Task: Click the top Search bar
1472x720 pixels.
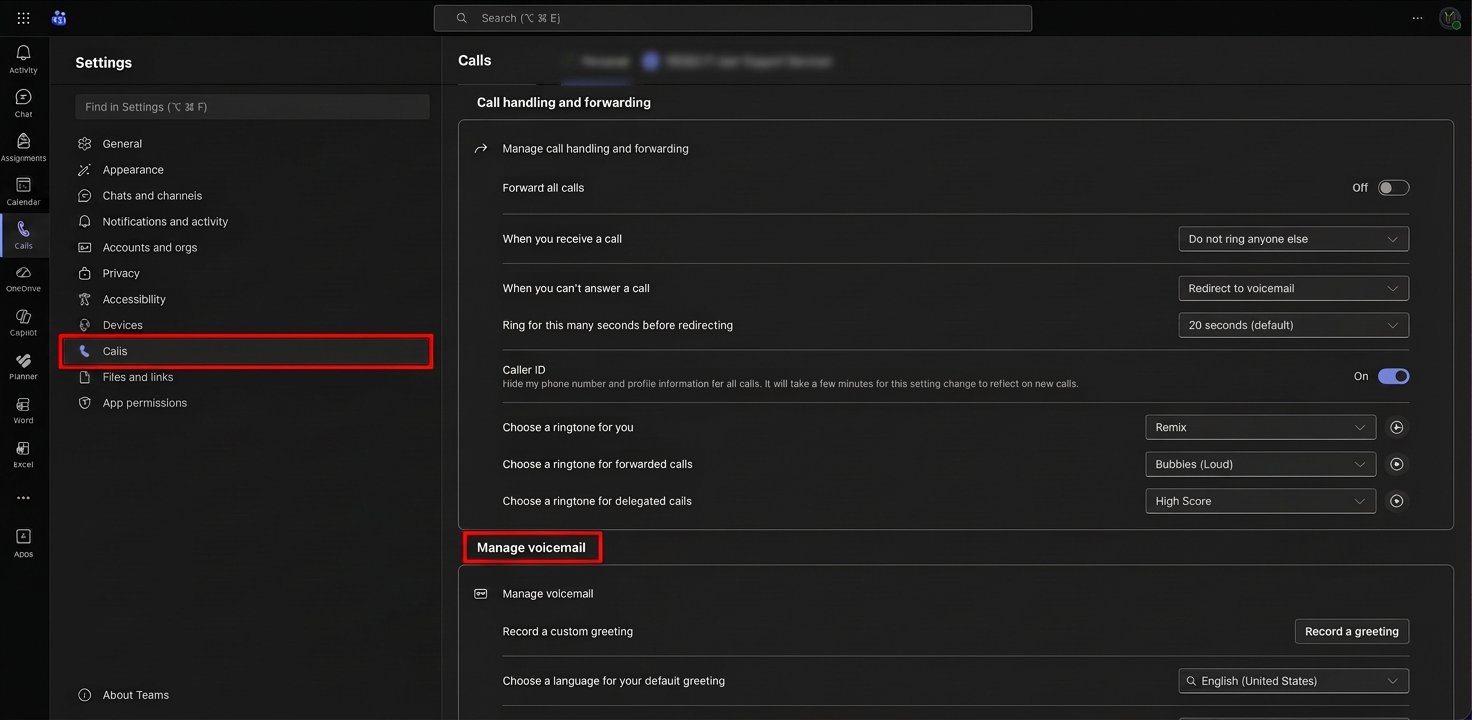Action: [x=733, y=18]
